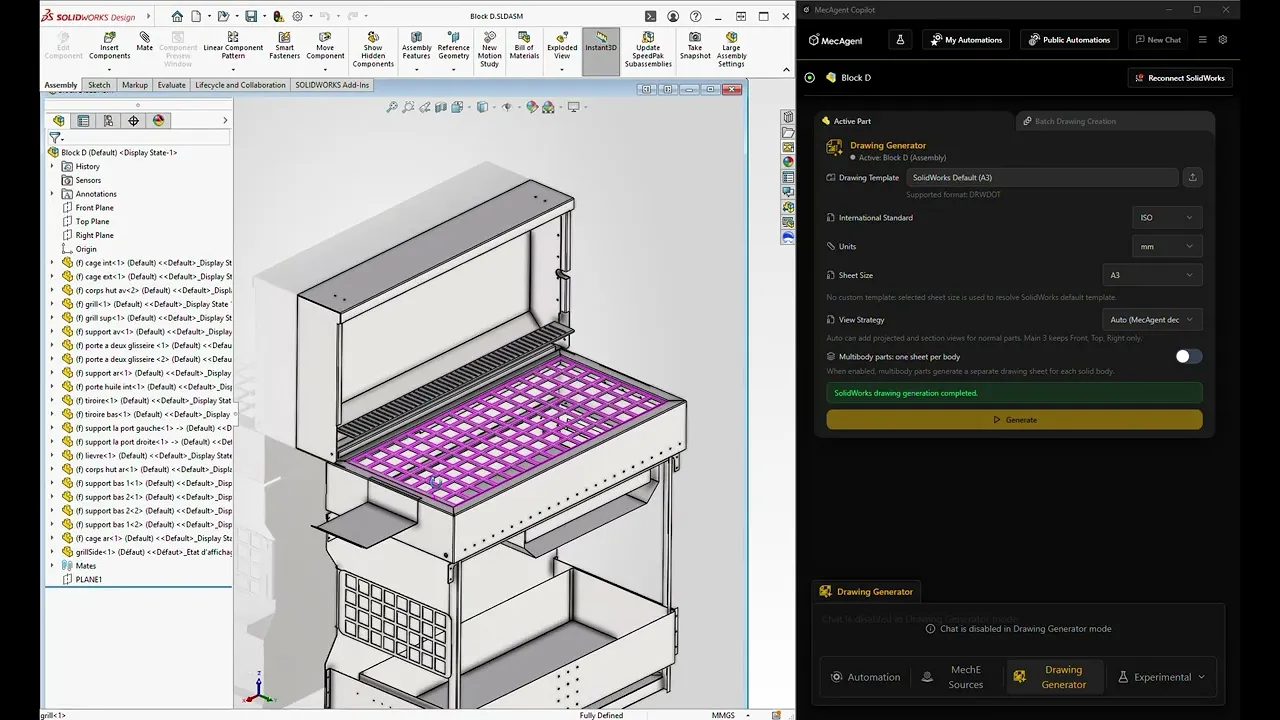Click the Open file folder icon

tap(225, 16)
